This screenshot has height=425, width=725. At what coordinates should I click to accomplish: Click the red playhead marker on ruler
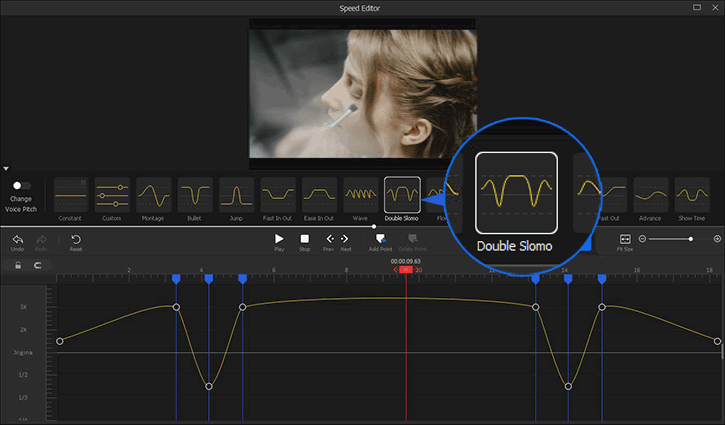(x=406, y=269)
